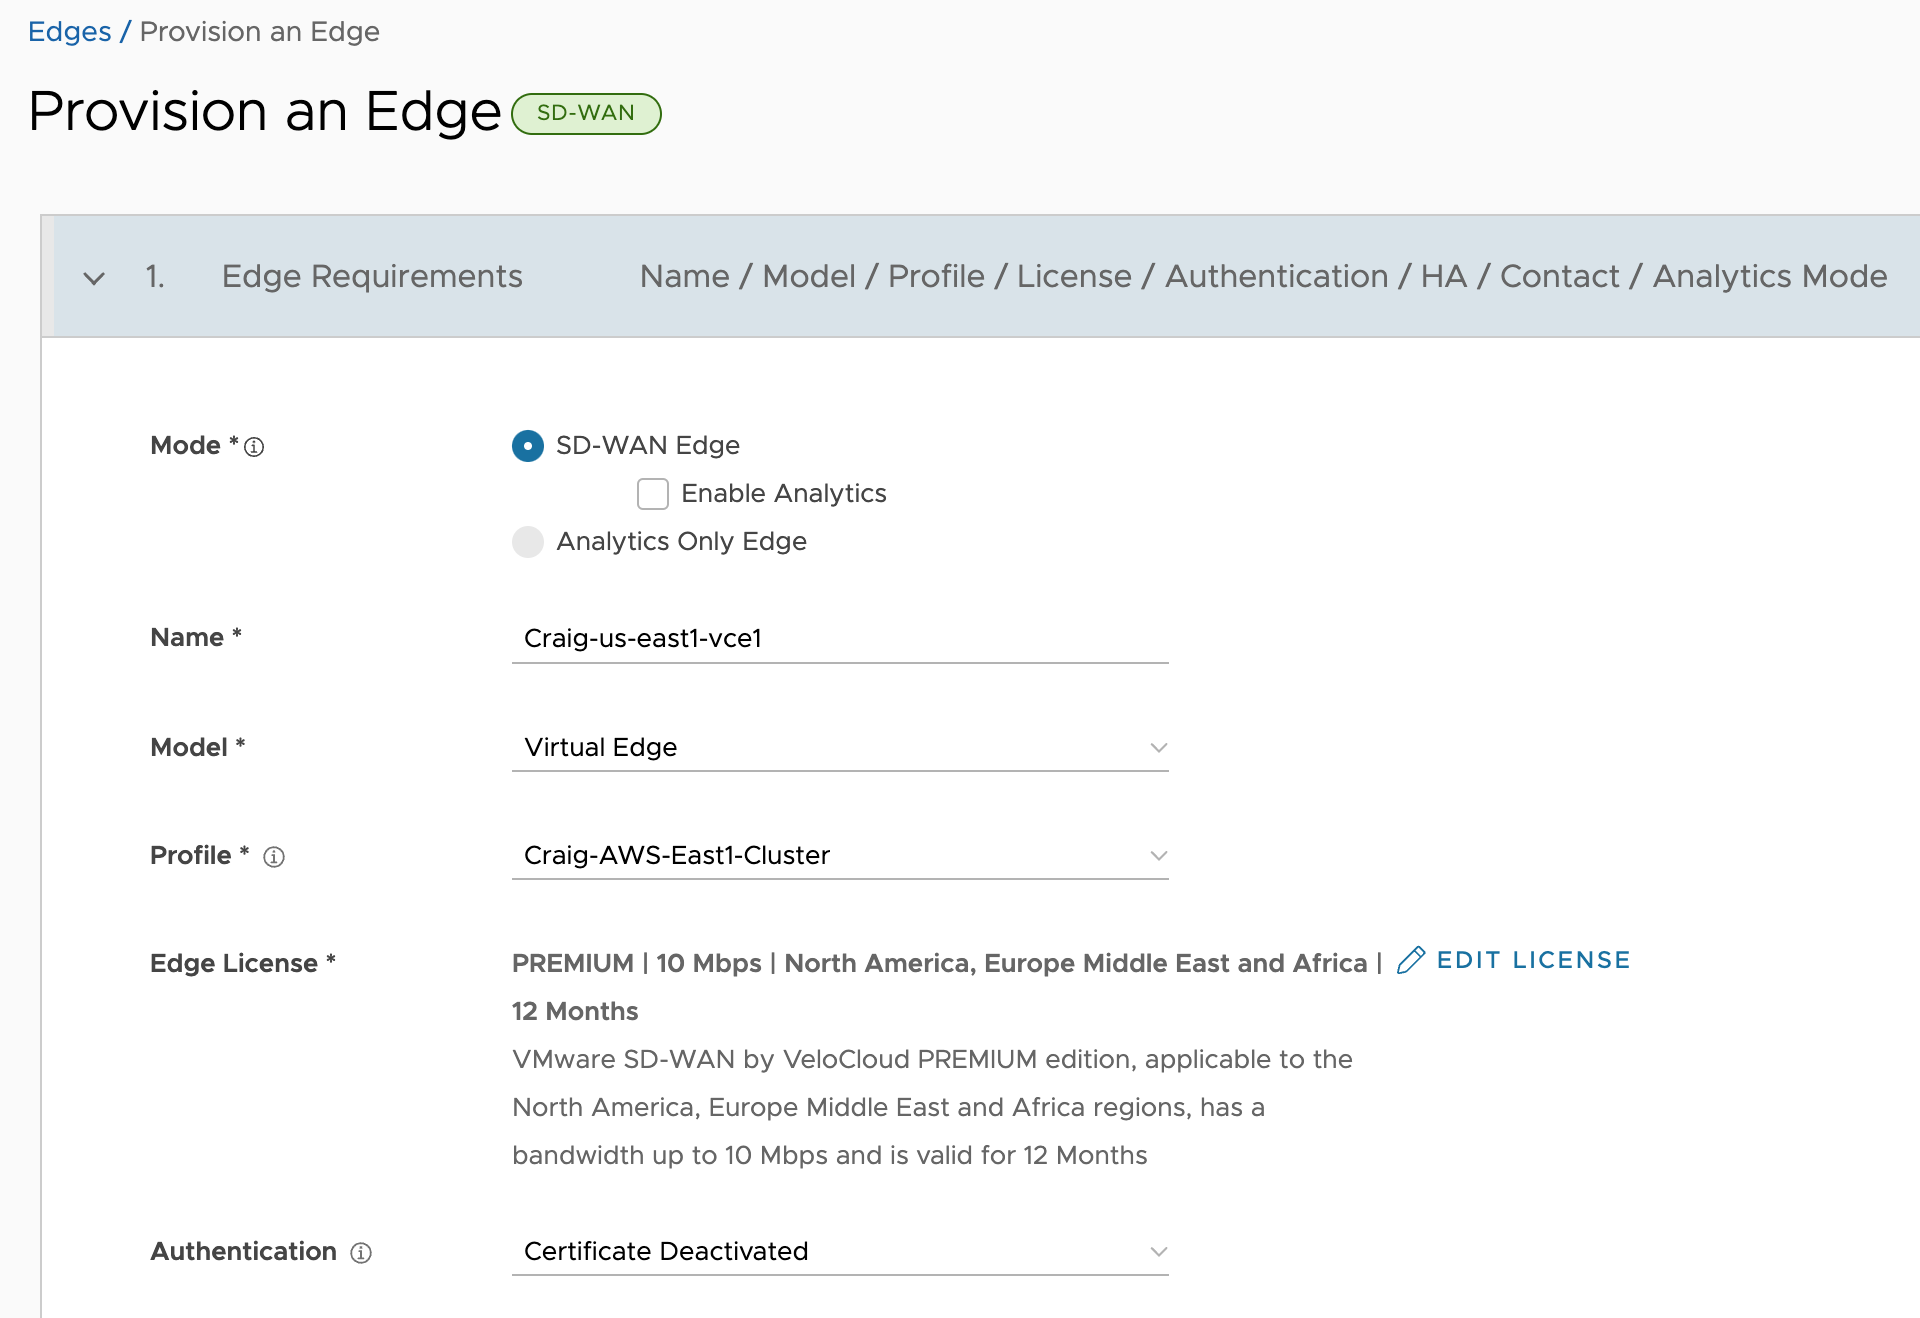Viewport: 1920px width, 1318px height.
Task: Open the Profile dropdown Craig-AWS-East1-Cluster
Action: 840,856
